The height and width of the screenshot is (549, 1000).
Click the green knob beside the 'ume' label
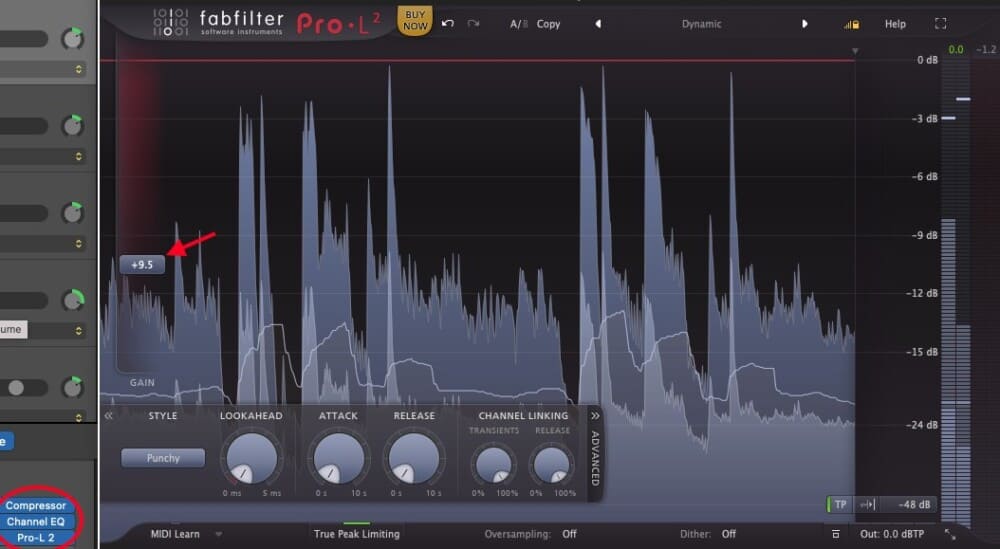point(73,300)
